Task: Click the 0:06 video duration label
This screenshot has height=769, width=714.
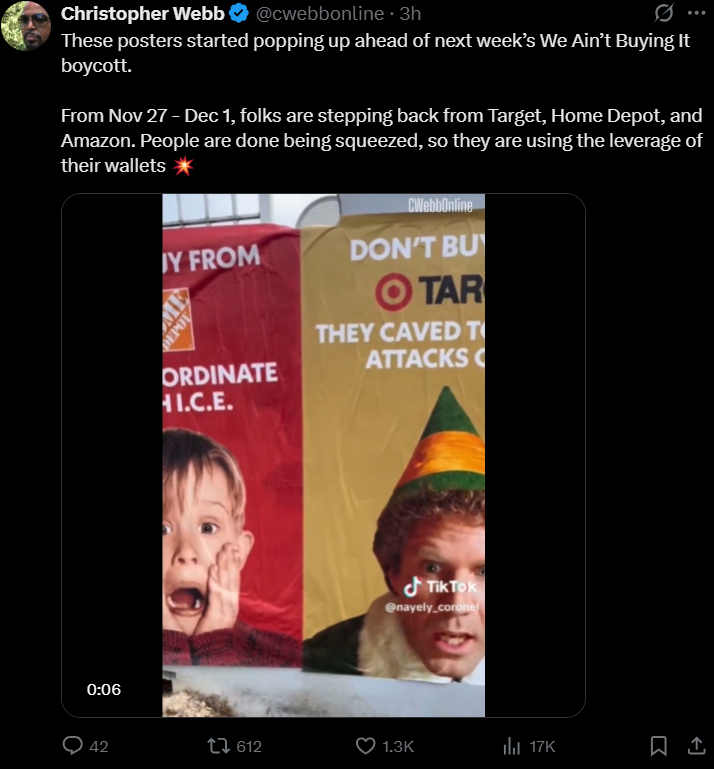Action: tap(103, 690)
